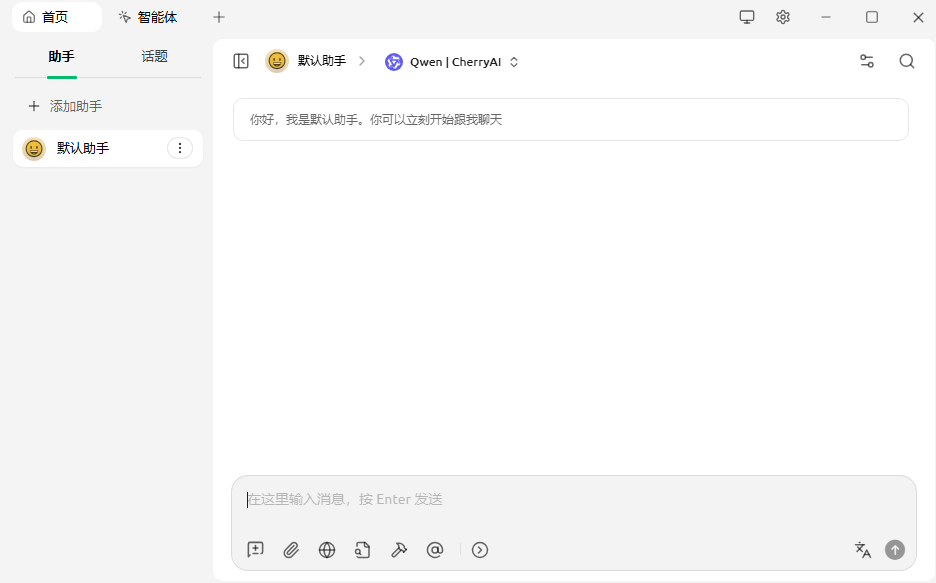
Task: Switch to the 话题 sidebar tab
Action: (x=155, y=57)
